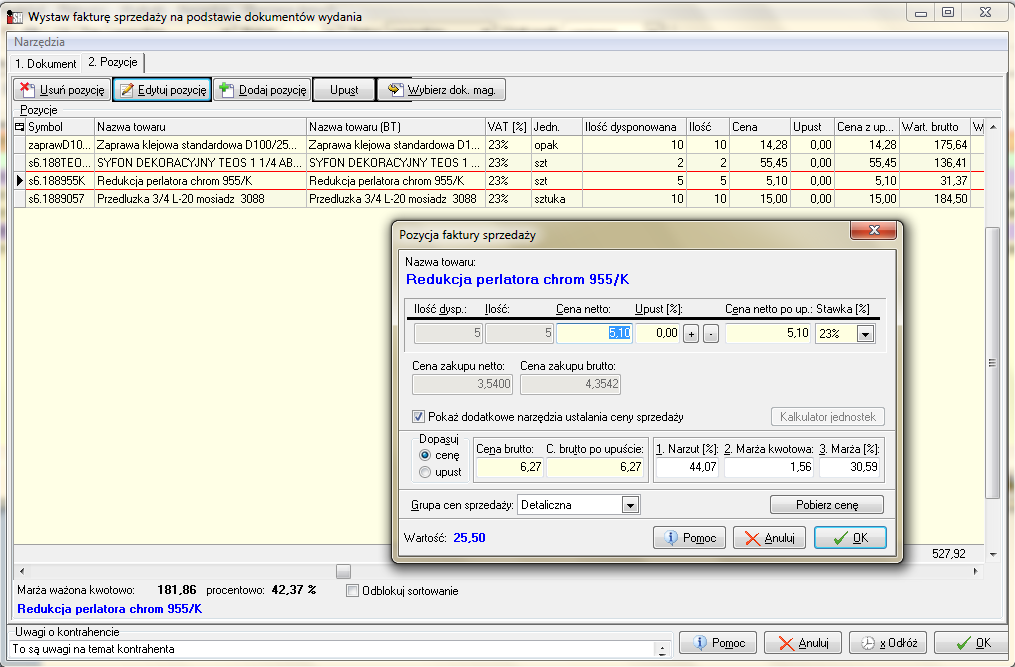The width and height of the screenshot is (1015, 667).
Task: Click the red X icon on dialog Anuluj
Action: click(x=752, y=538)
